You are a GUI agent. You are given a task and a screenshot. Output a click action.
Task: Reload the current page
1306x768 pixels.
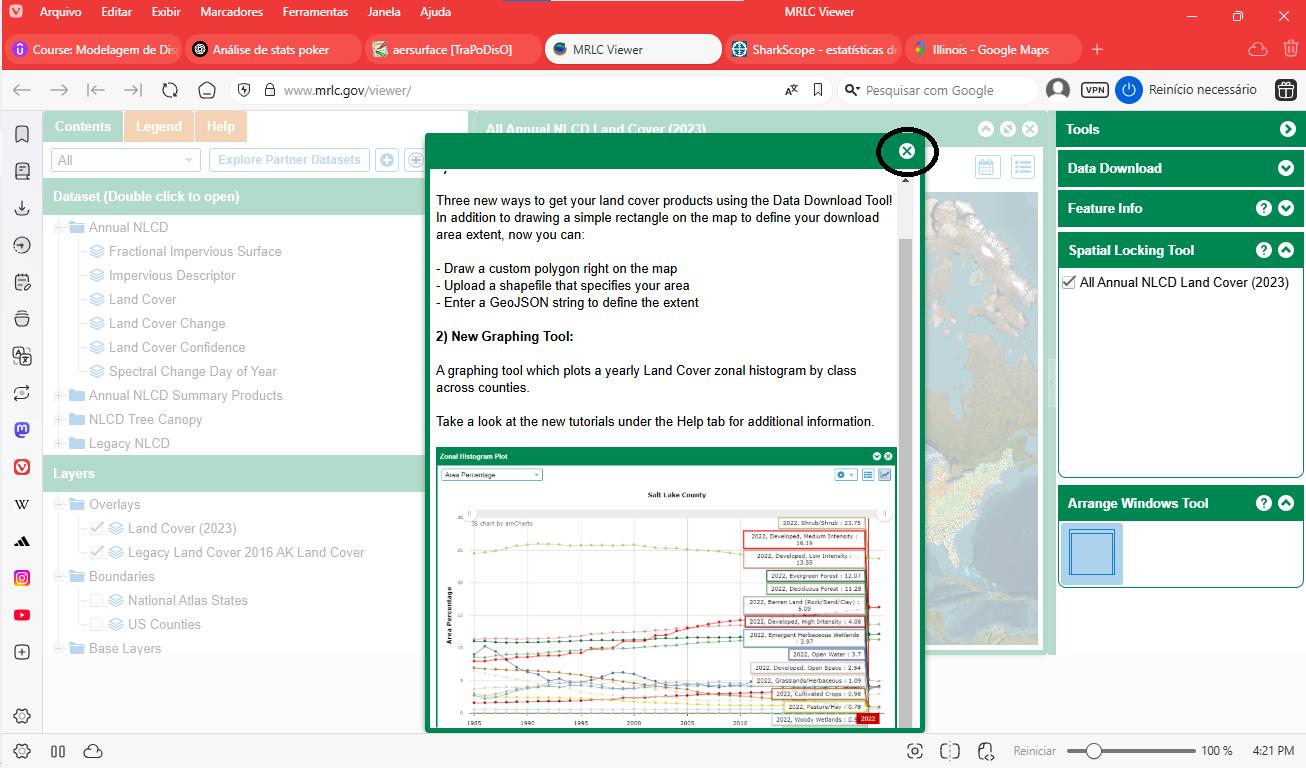click(170, 90)
